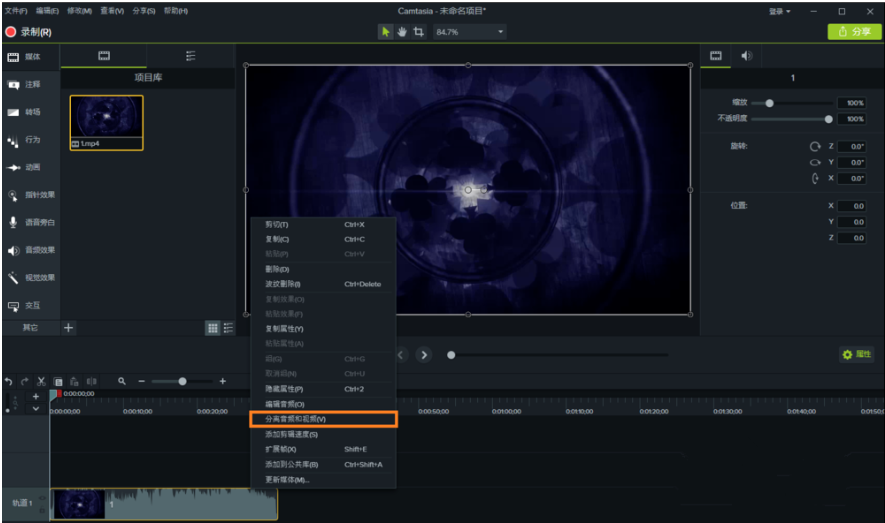885x523 pixels.
Task: Click the Z rotation circular arrow icon
Action: click(815, 146)
